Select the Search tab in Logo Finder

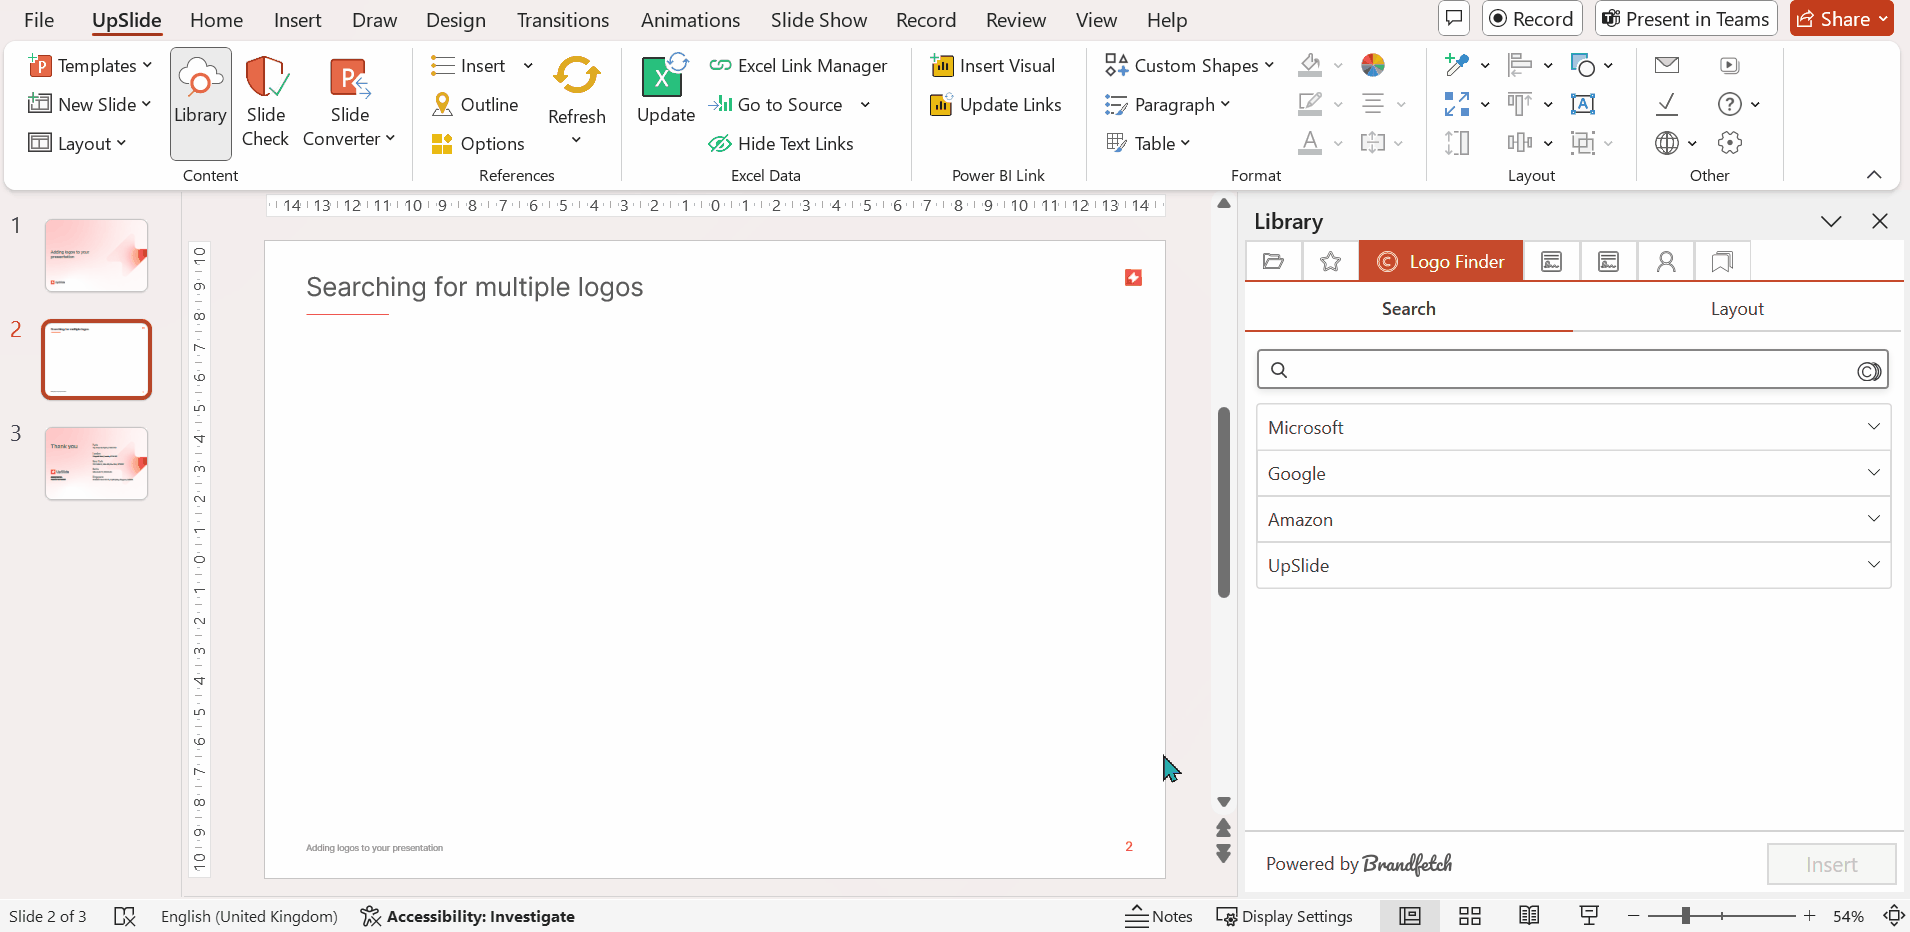[x=1409, y=309]
